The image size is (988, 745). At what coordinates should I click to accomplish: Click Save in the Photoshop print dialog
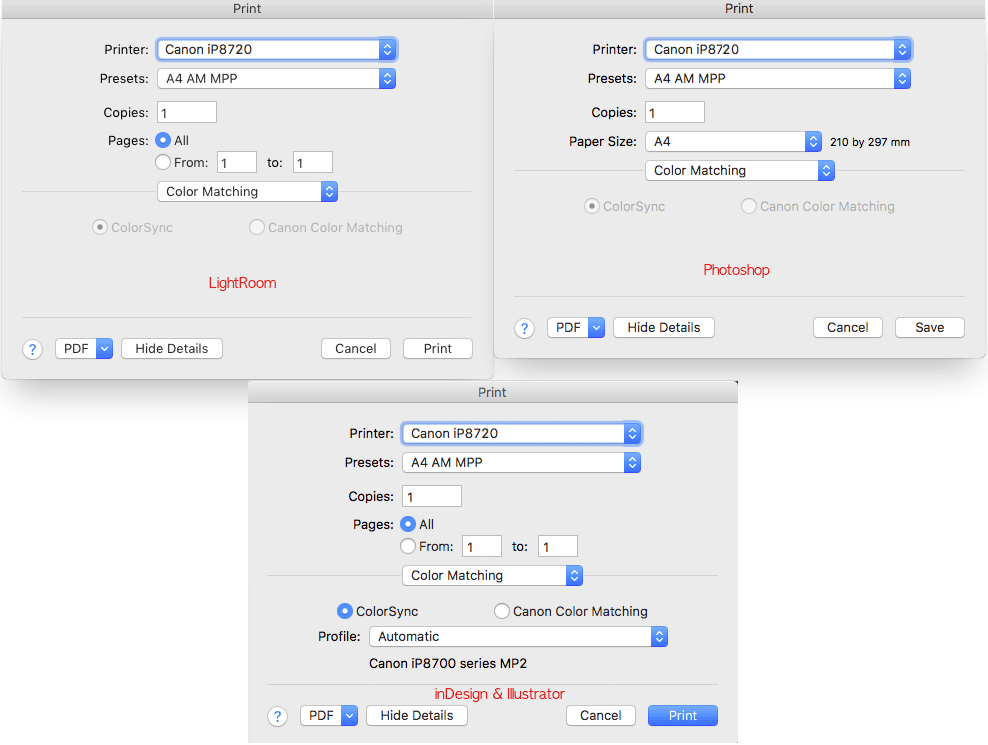(929, 327)
